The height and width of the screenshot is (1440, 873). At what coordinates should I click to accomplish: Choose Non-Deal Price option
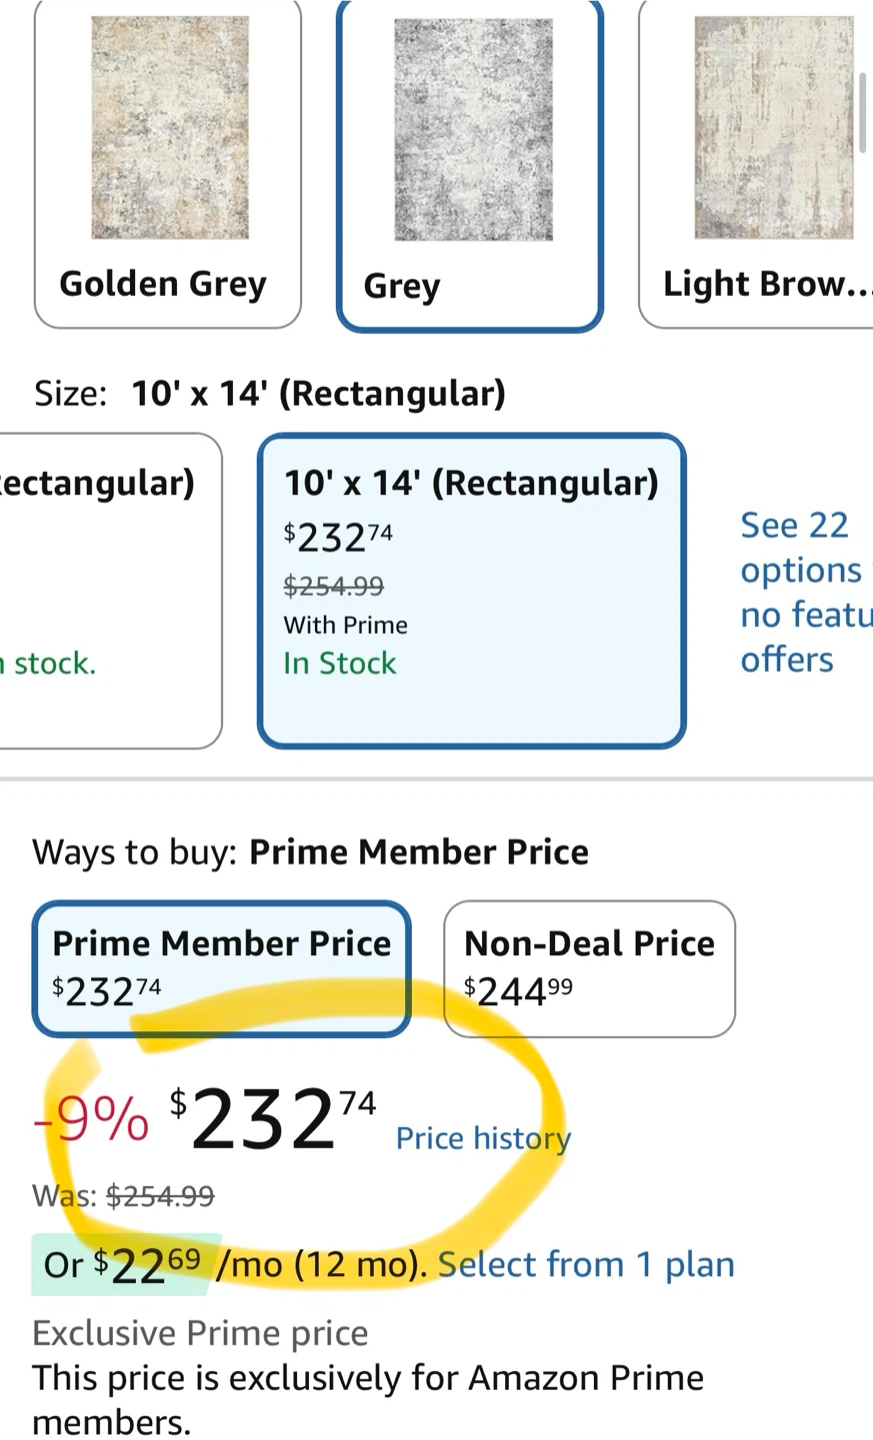[589, 969]
